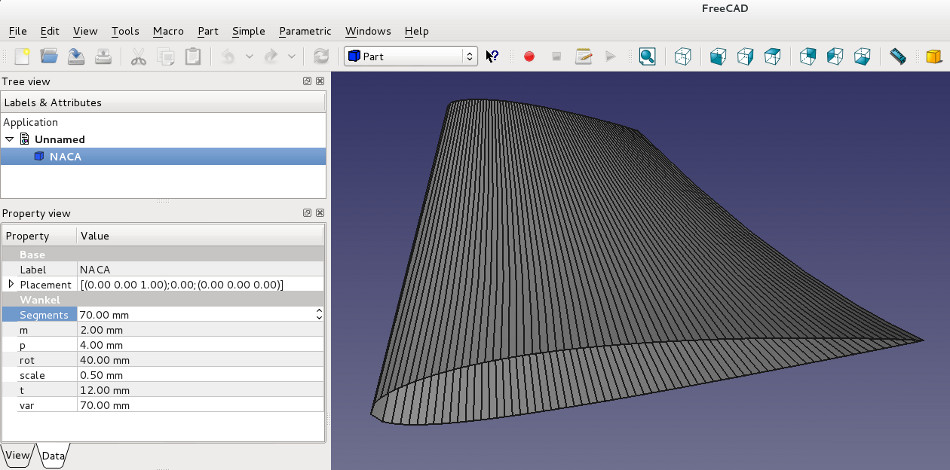Click the Refresh recompute icon
The width and height of the screenshot is (950, 470).
321,56
